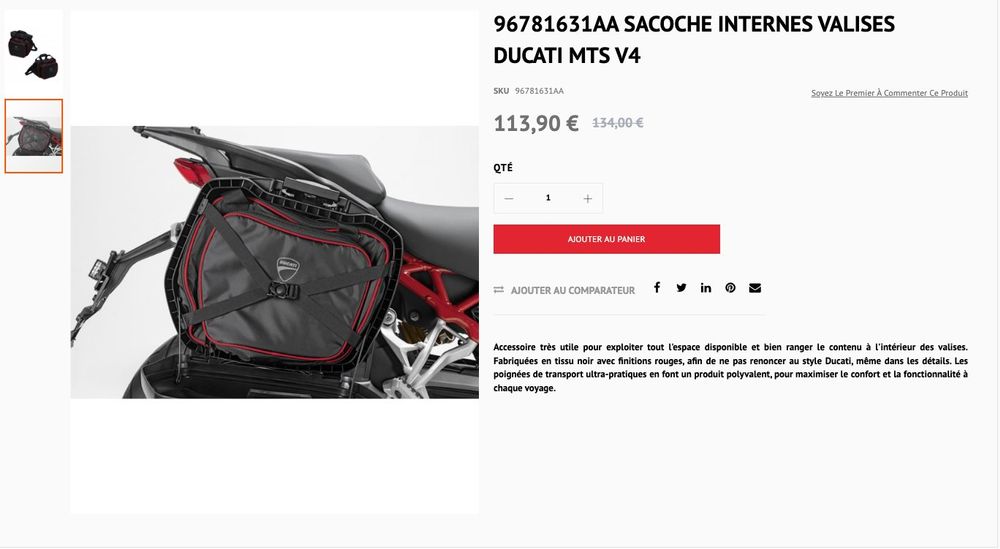Send product by email envelope icon
Viewport: 1000px width, 549px height.
[x=755, y=288]
